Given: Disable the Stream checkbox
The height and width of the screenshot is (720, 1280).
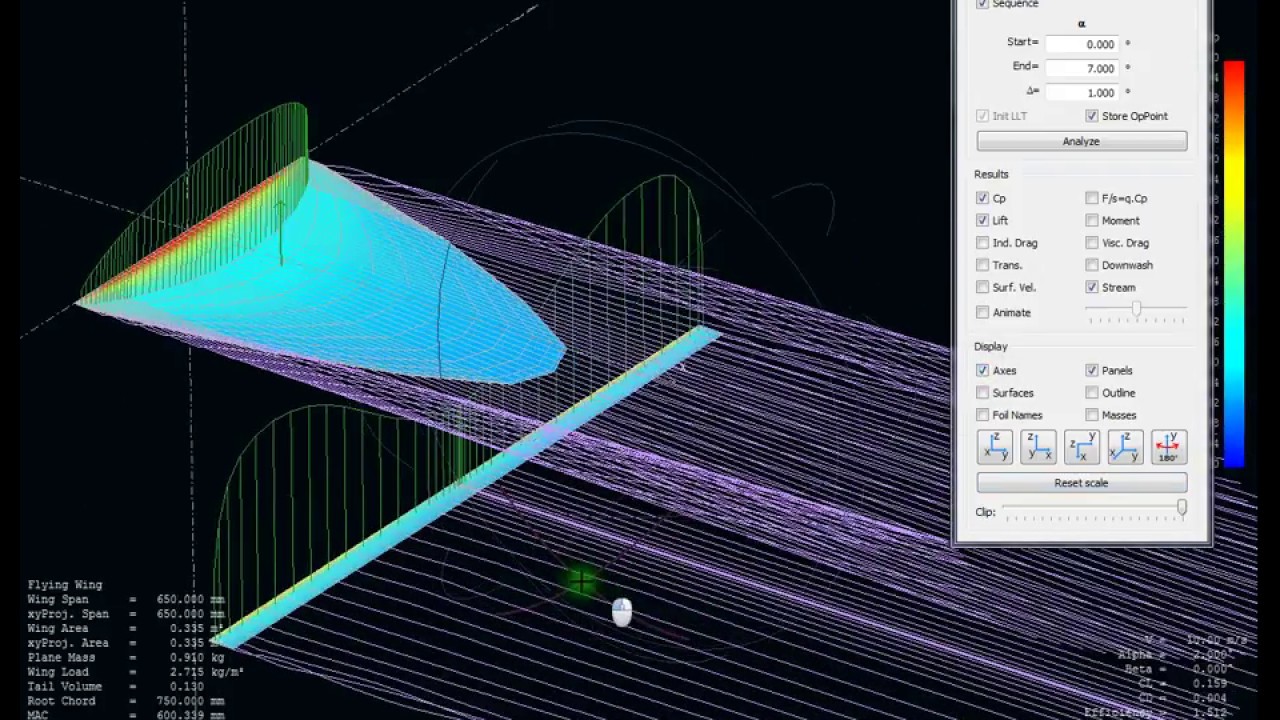Looking at the screenshot, I should point(1092,287).
